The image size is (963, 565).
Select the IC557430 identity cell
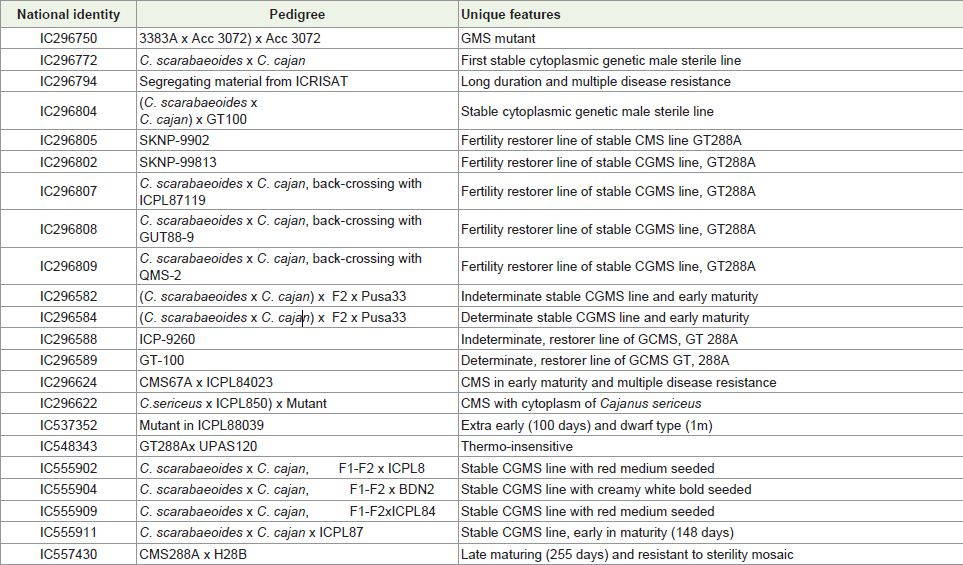coord(68,554)
